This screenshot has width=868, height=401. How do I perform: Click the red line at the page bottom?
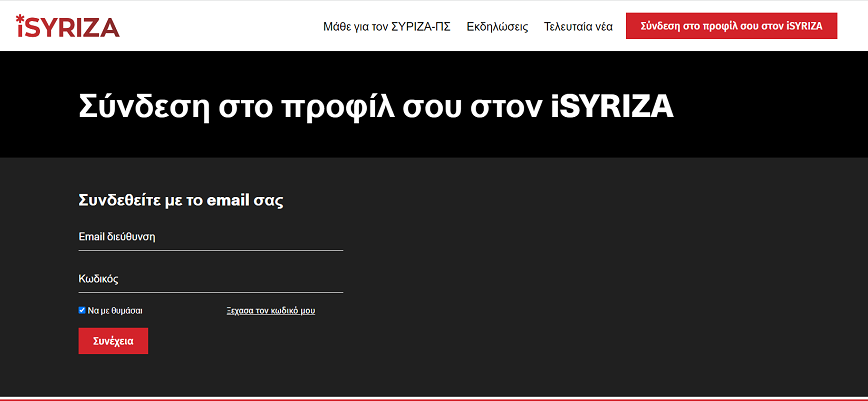click(x=434, y=398)
